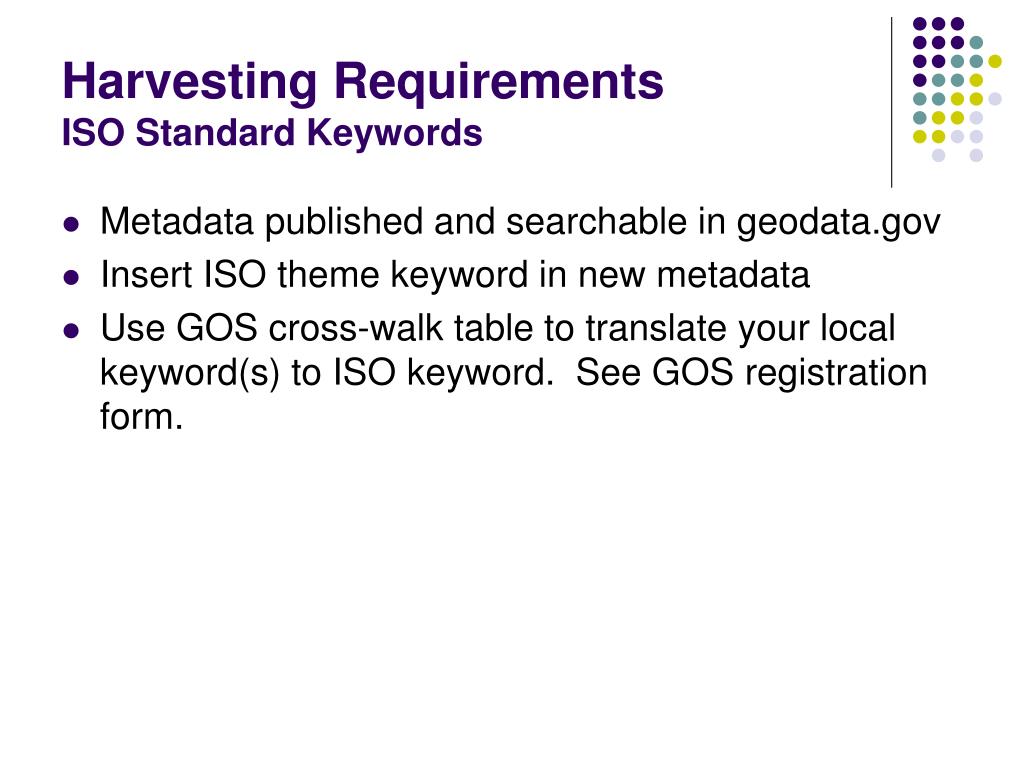The image size is (1024, 768).
Task: Click 'See GOS registration form' text
Action: click(x=513, y=394)
